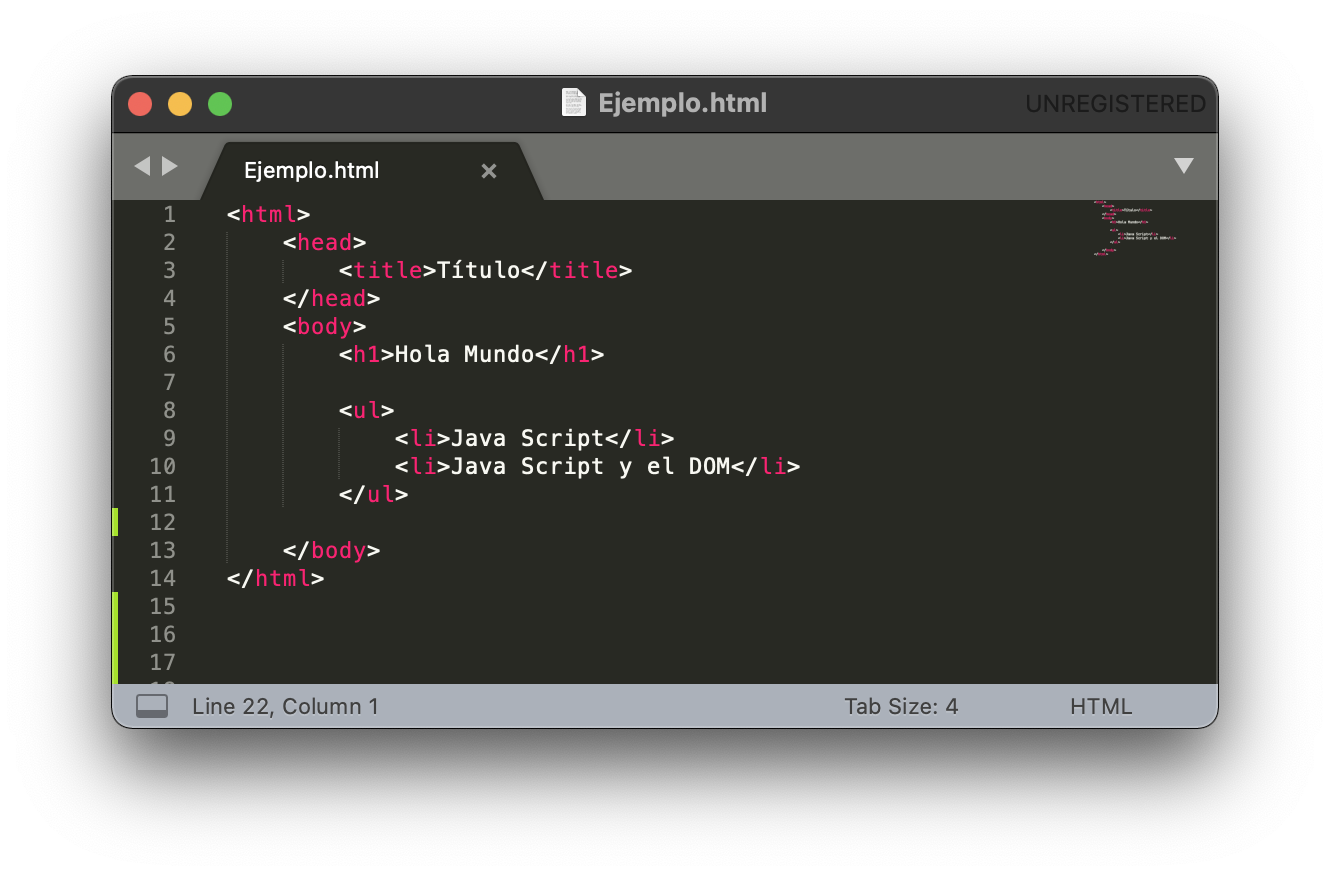Click the Java Script item on line 9
Viewport: 1330px width, 876px height.
528,438
